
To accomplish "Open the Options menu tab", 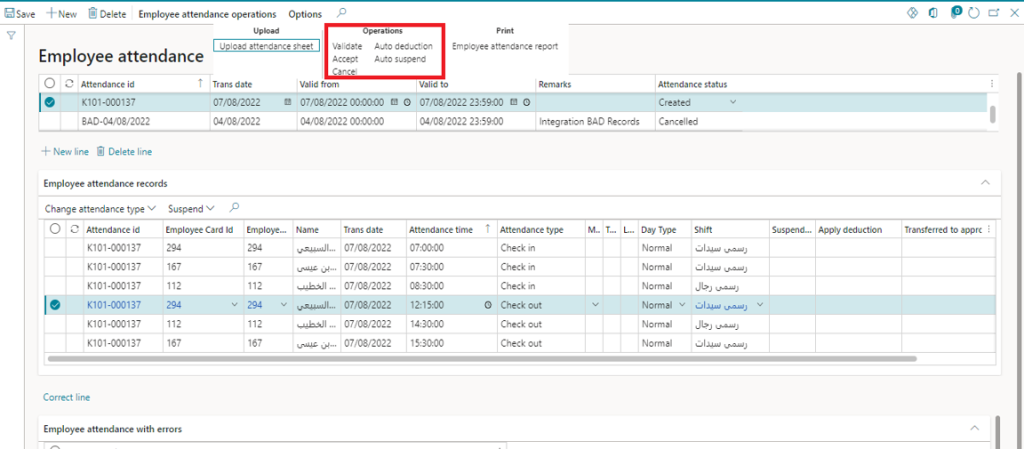I will tap(305, 14).
